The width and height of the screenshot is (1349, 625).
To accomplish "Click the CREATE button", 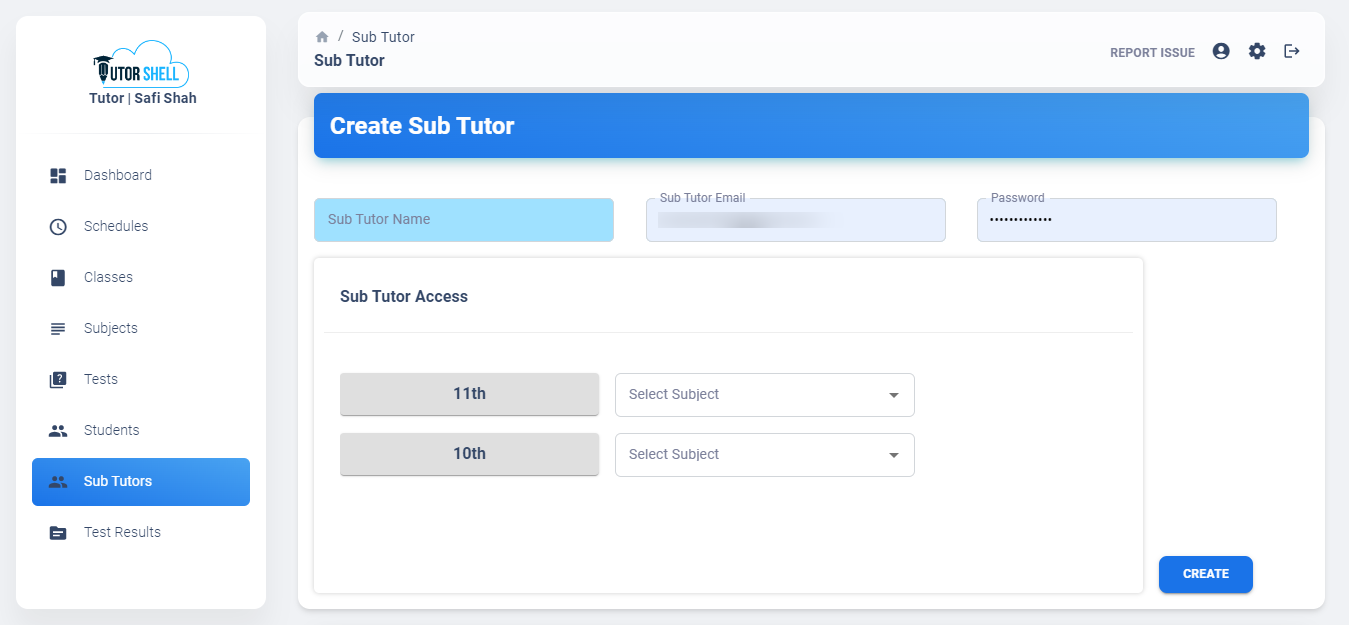I will pyautogui.click(x=1206, y=574).
